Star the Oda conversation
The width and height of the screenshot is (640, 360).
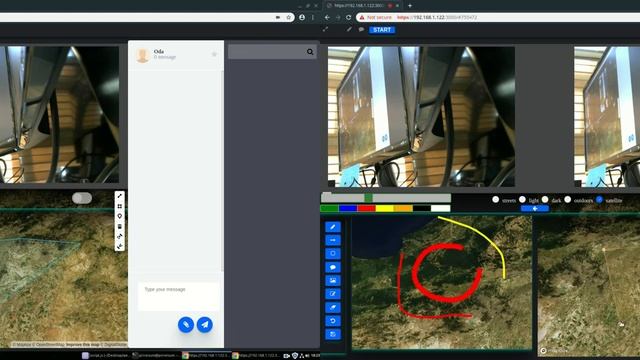coord(214,54)
